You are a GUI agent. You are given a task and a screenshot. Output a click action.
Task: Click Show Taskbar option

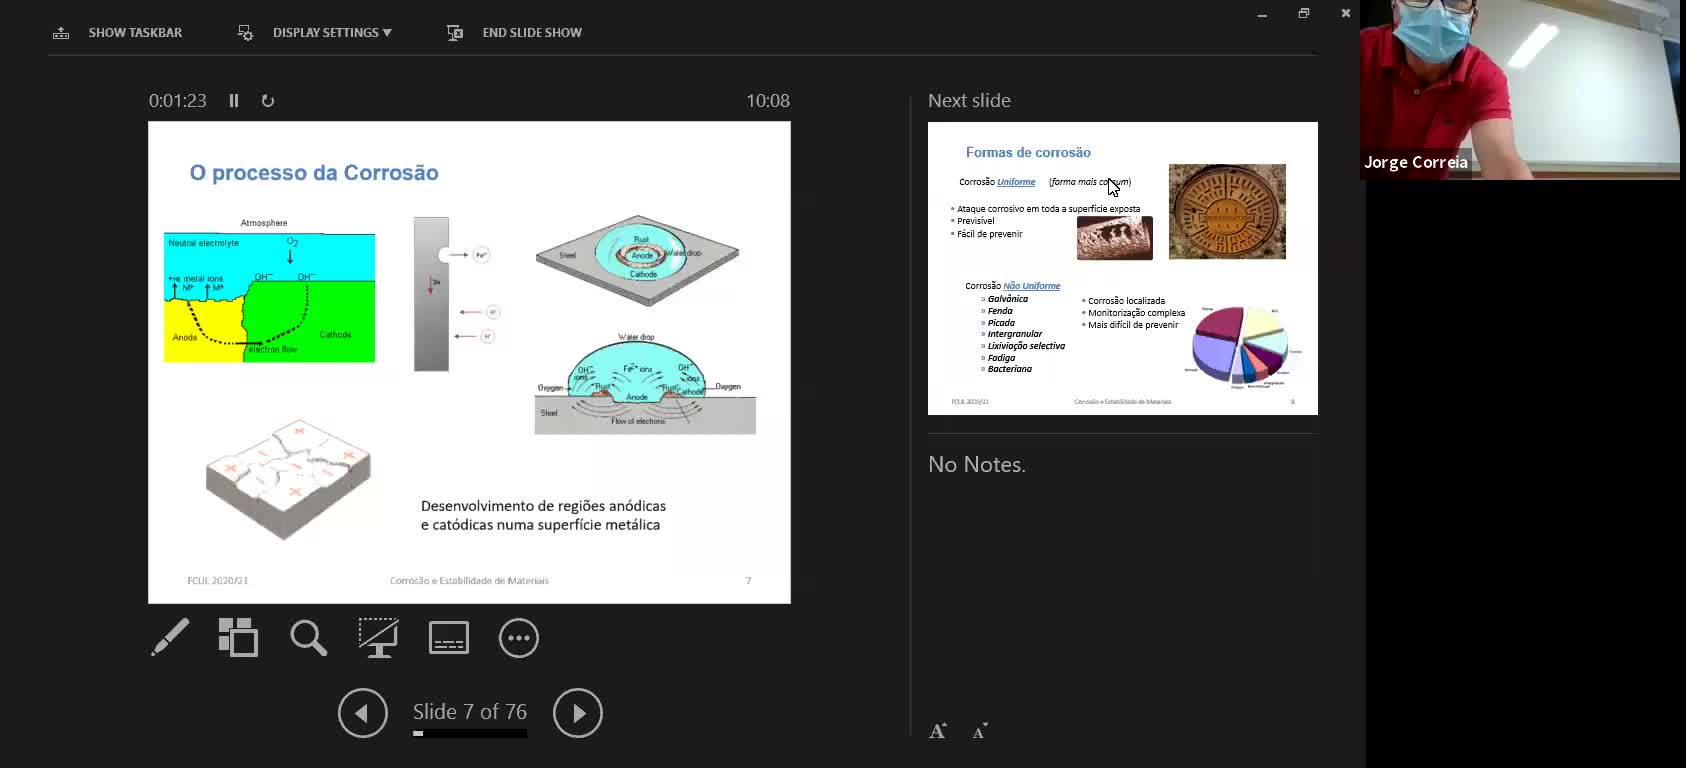tap(118, 33)
